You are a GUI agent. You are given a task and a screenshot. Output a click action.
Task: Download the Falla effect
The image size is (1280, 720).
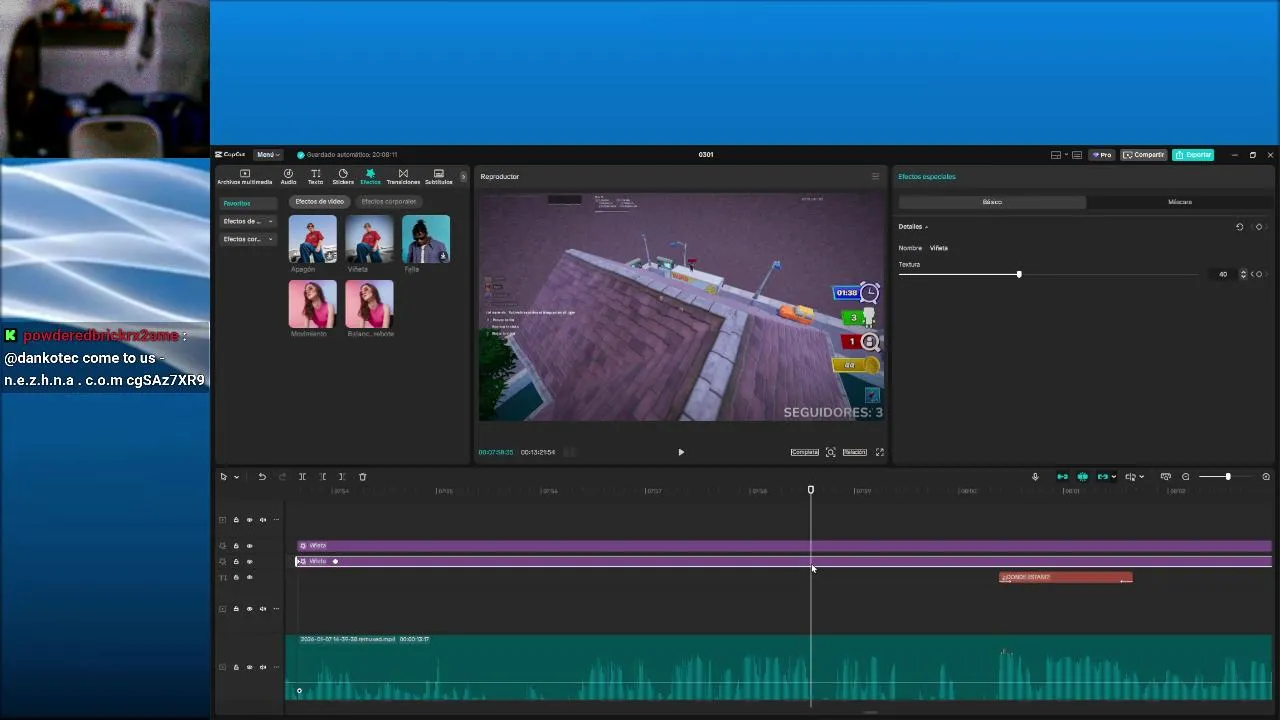pos(443,256)
